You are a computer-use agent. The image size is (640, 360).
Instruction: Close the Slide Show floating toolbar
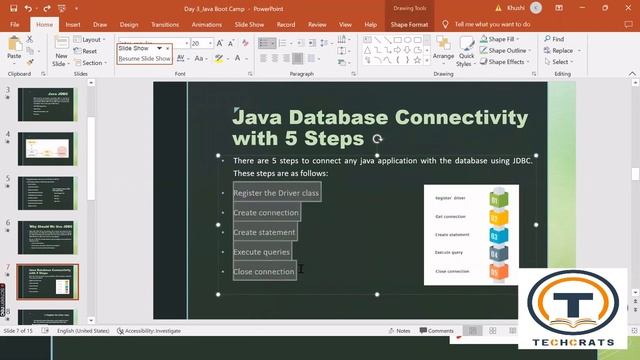(167, 48)
